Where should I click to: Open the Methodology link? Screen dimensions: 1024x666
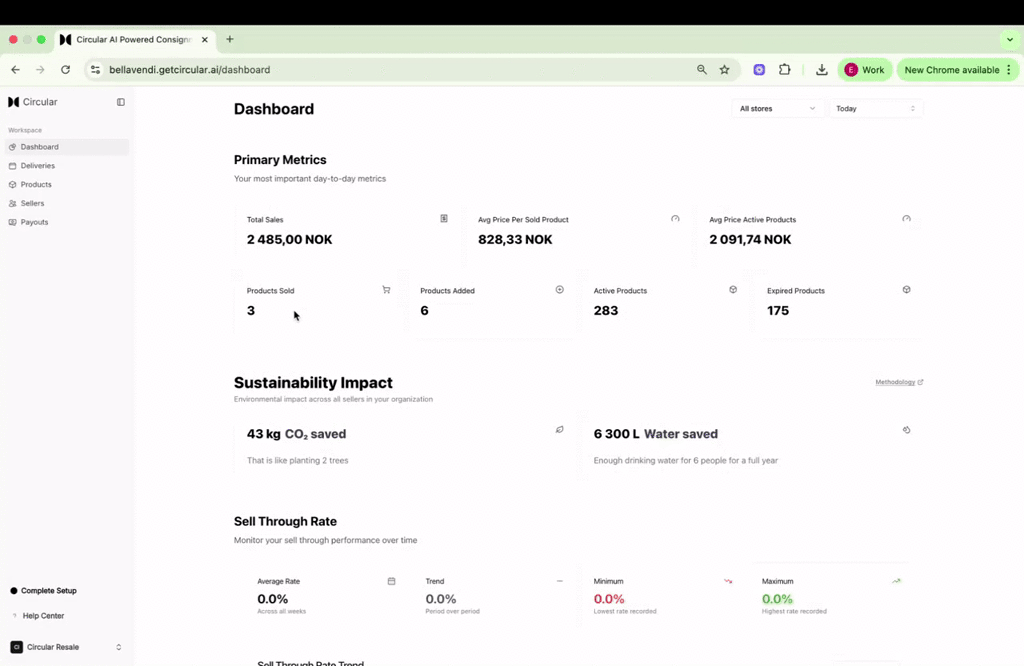[x=899, y=382]
